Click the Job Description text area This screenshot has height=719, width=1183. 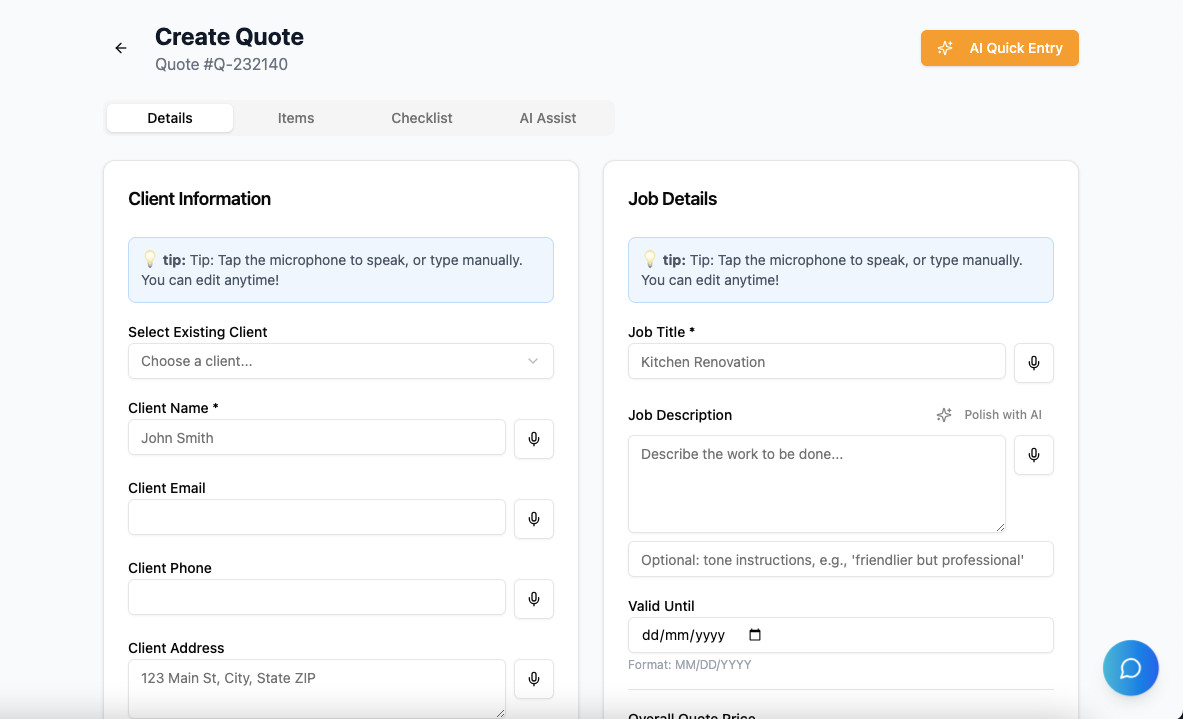(816, 484)
